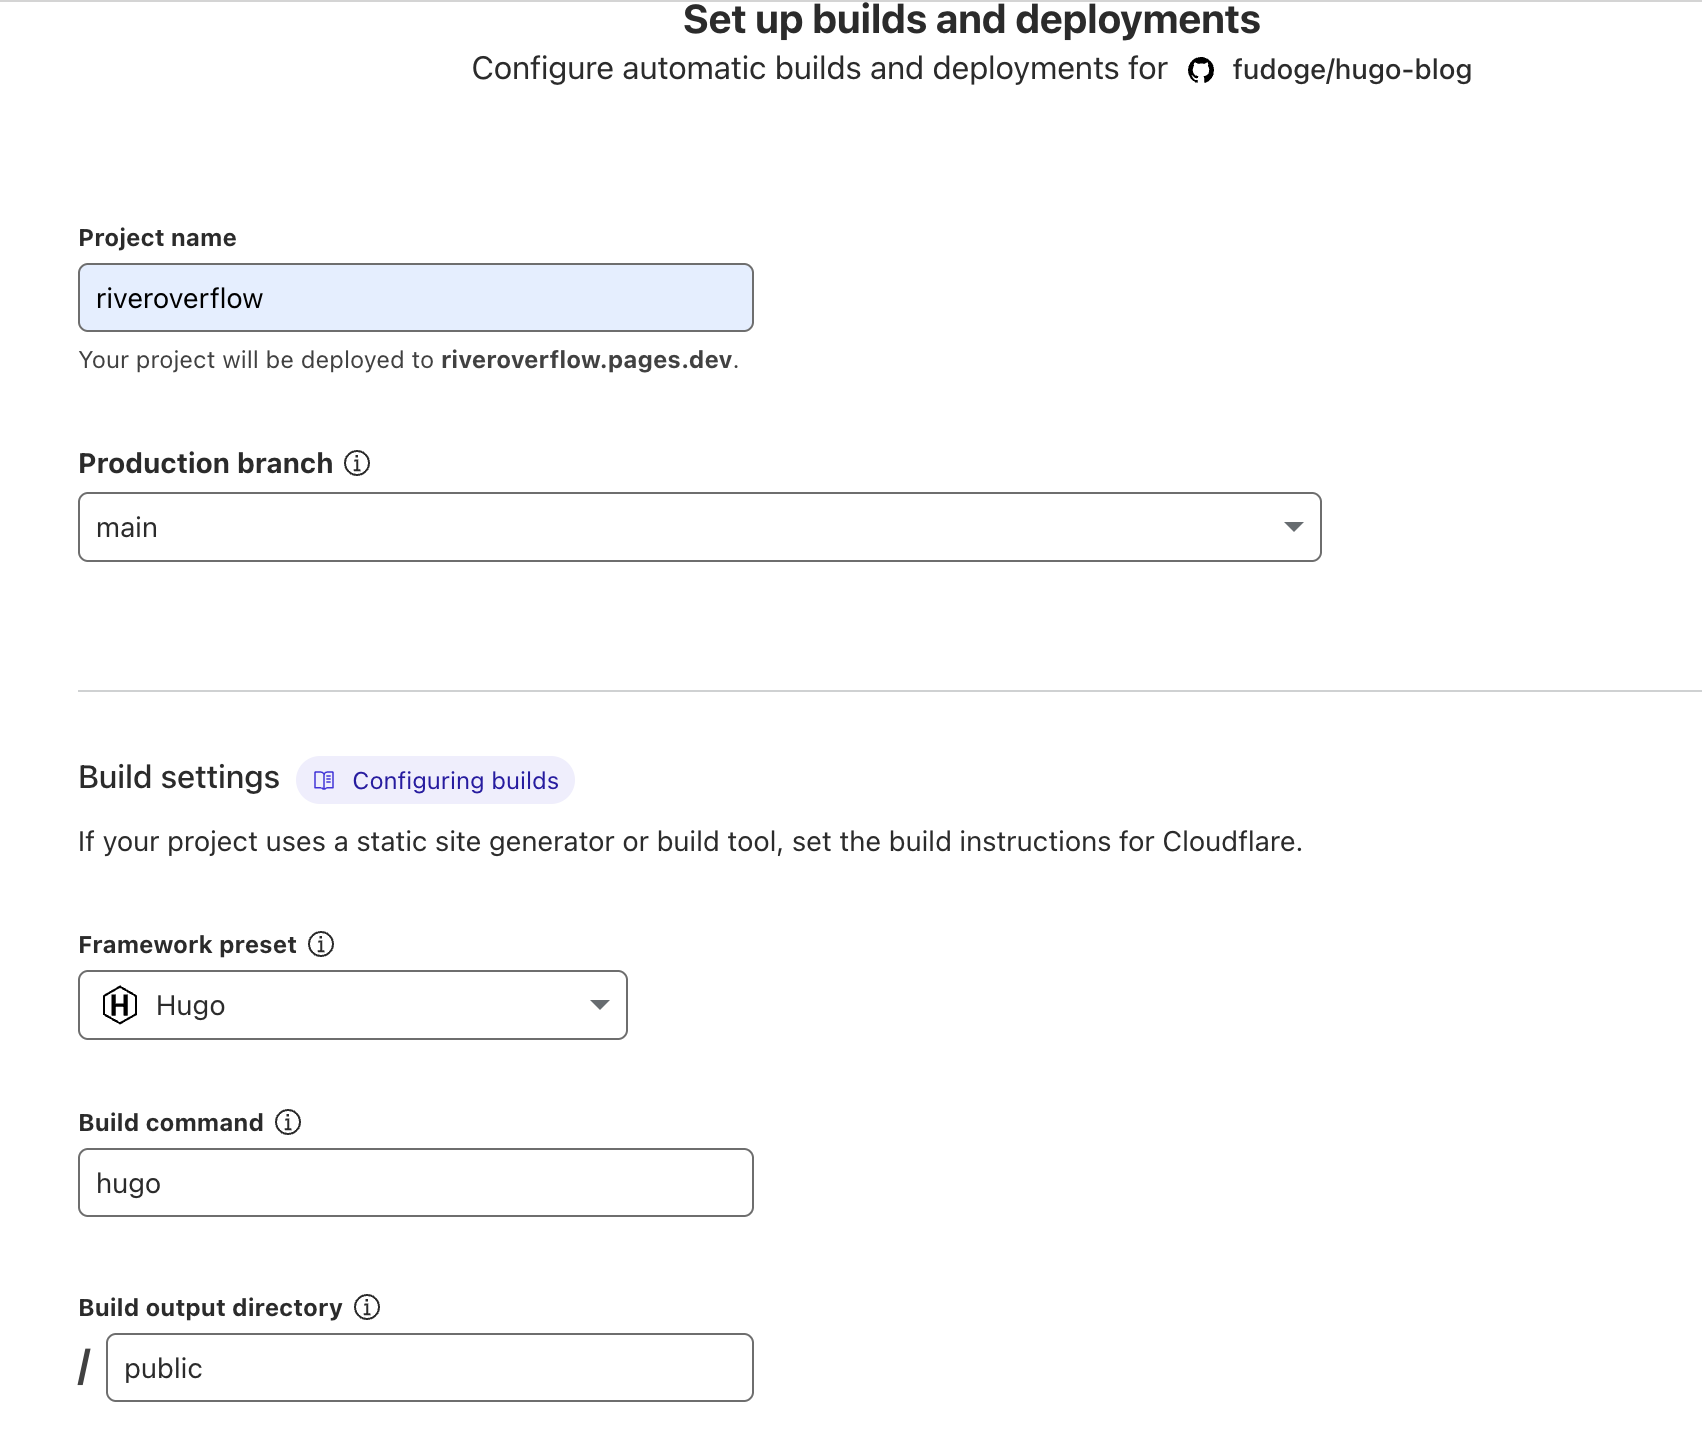Click the fudoge/hugo-blog repository name
This screenshot has width=1702, height=1456.
[x=1351, y=70]
